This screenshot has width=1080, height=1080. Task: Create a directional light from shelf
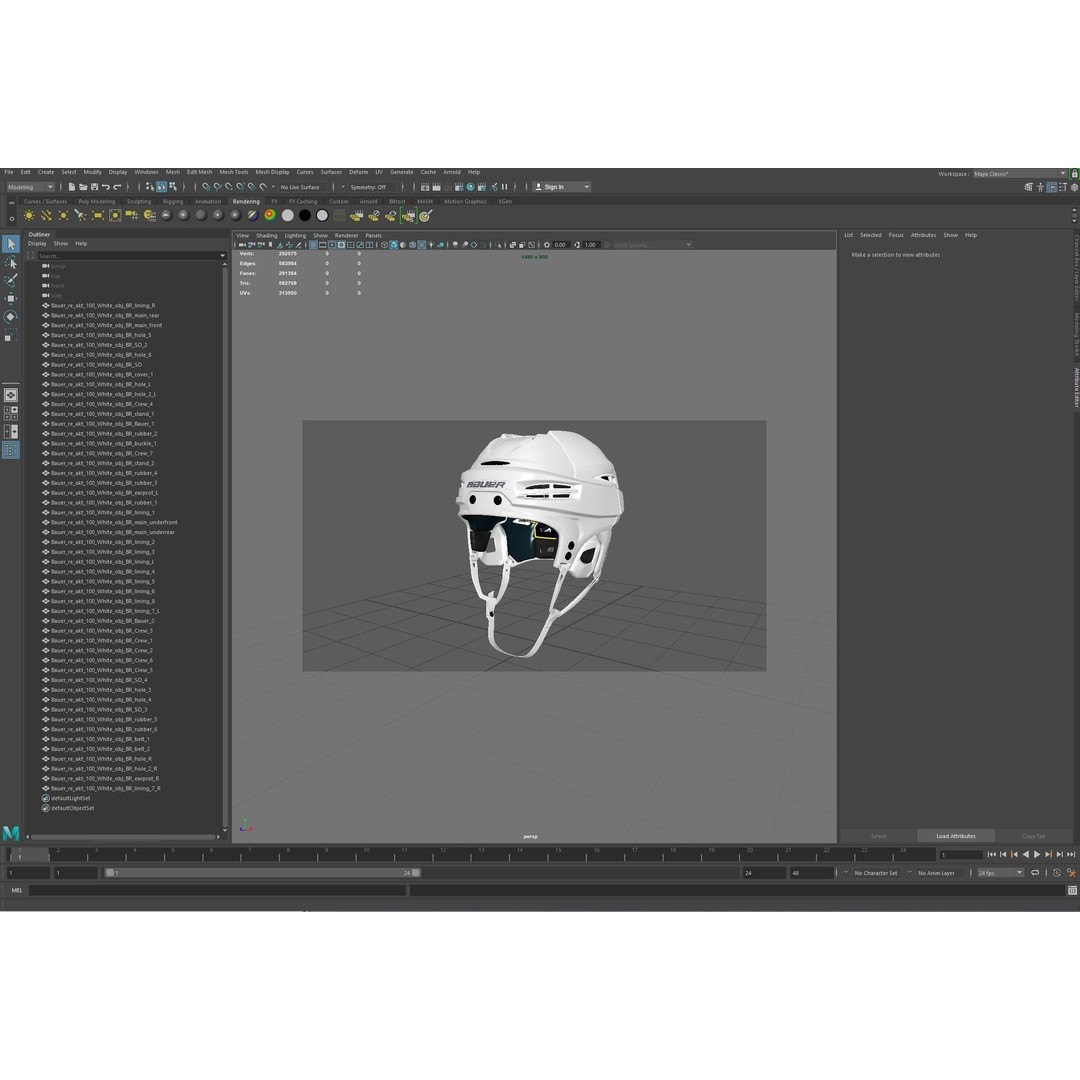tap(46, 216)
